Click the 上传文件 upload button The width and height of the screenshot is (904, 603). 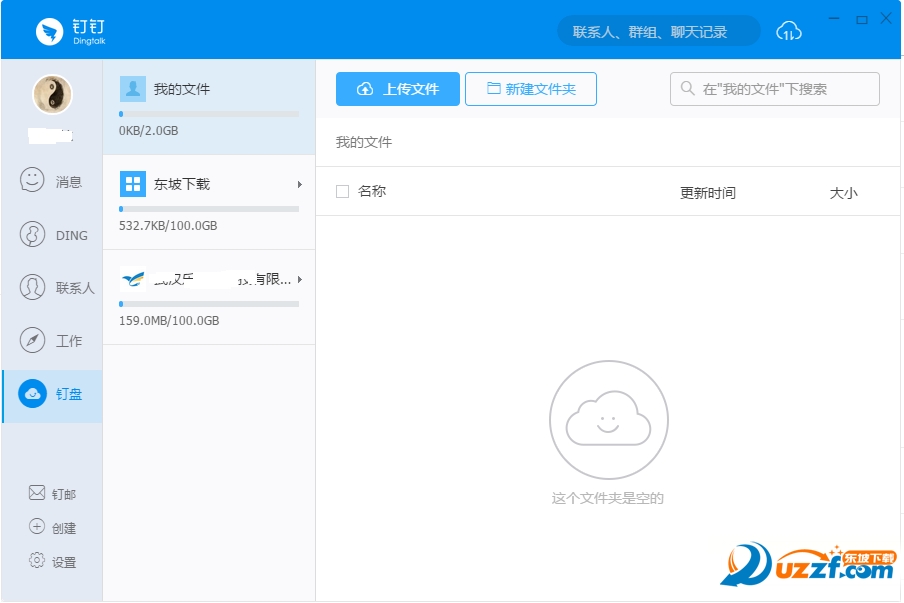tap(397, 89)
